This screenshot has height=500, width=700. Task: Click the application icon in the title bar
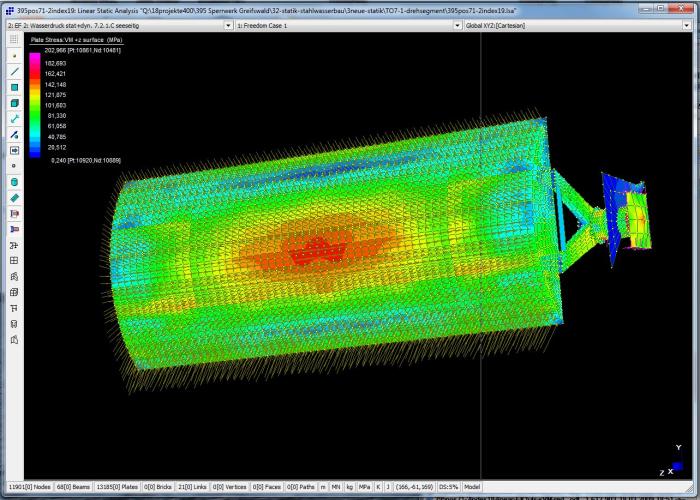8,8
